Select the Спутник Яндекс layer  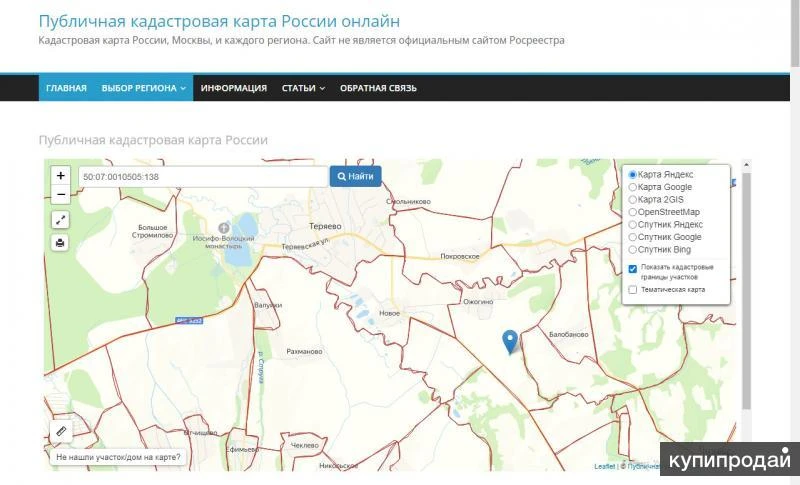click(632, 225)
